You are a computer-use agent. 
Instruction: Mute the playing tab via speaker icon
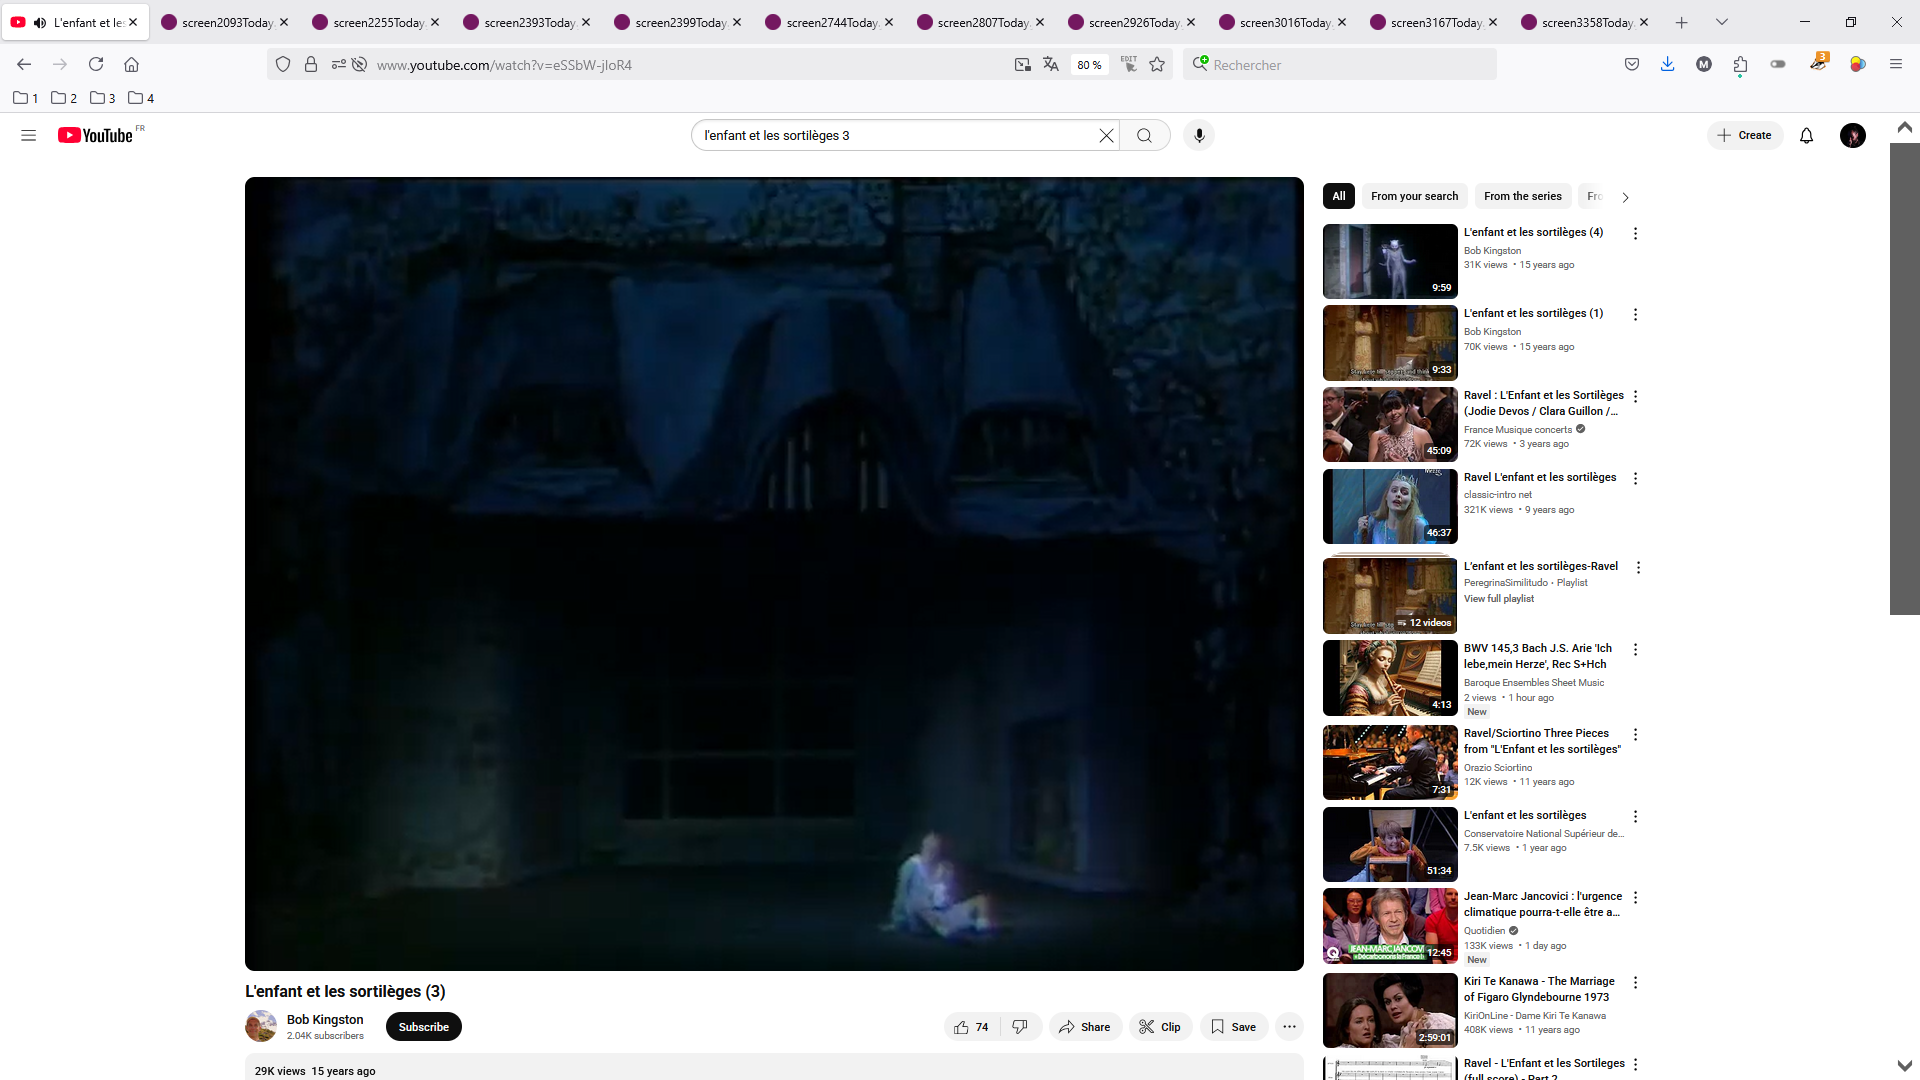(40, 22)
